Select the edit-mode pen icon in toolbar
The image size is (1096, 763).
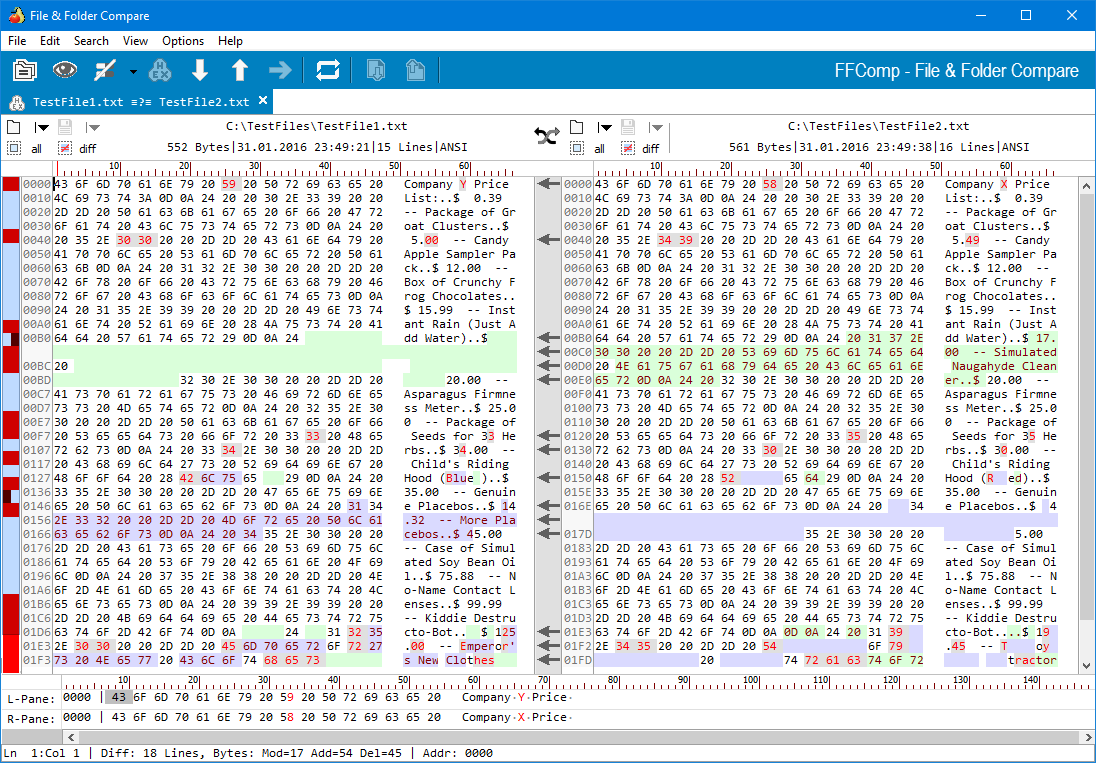point(103,70)
